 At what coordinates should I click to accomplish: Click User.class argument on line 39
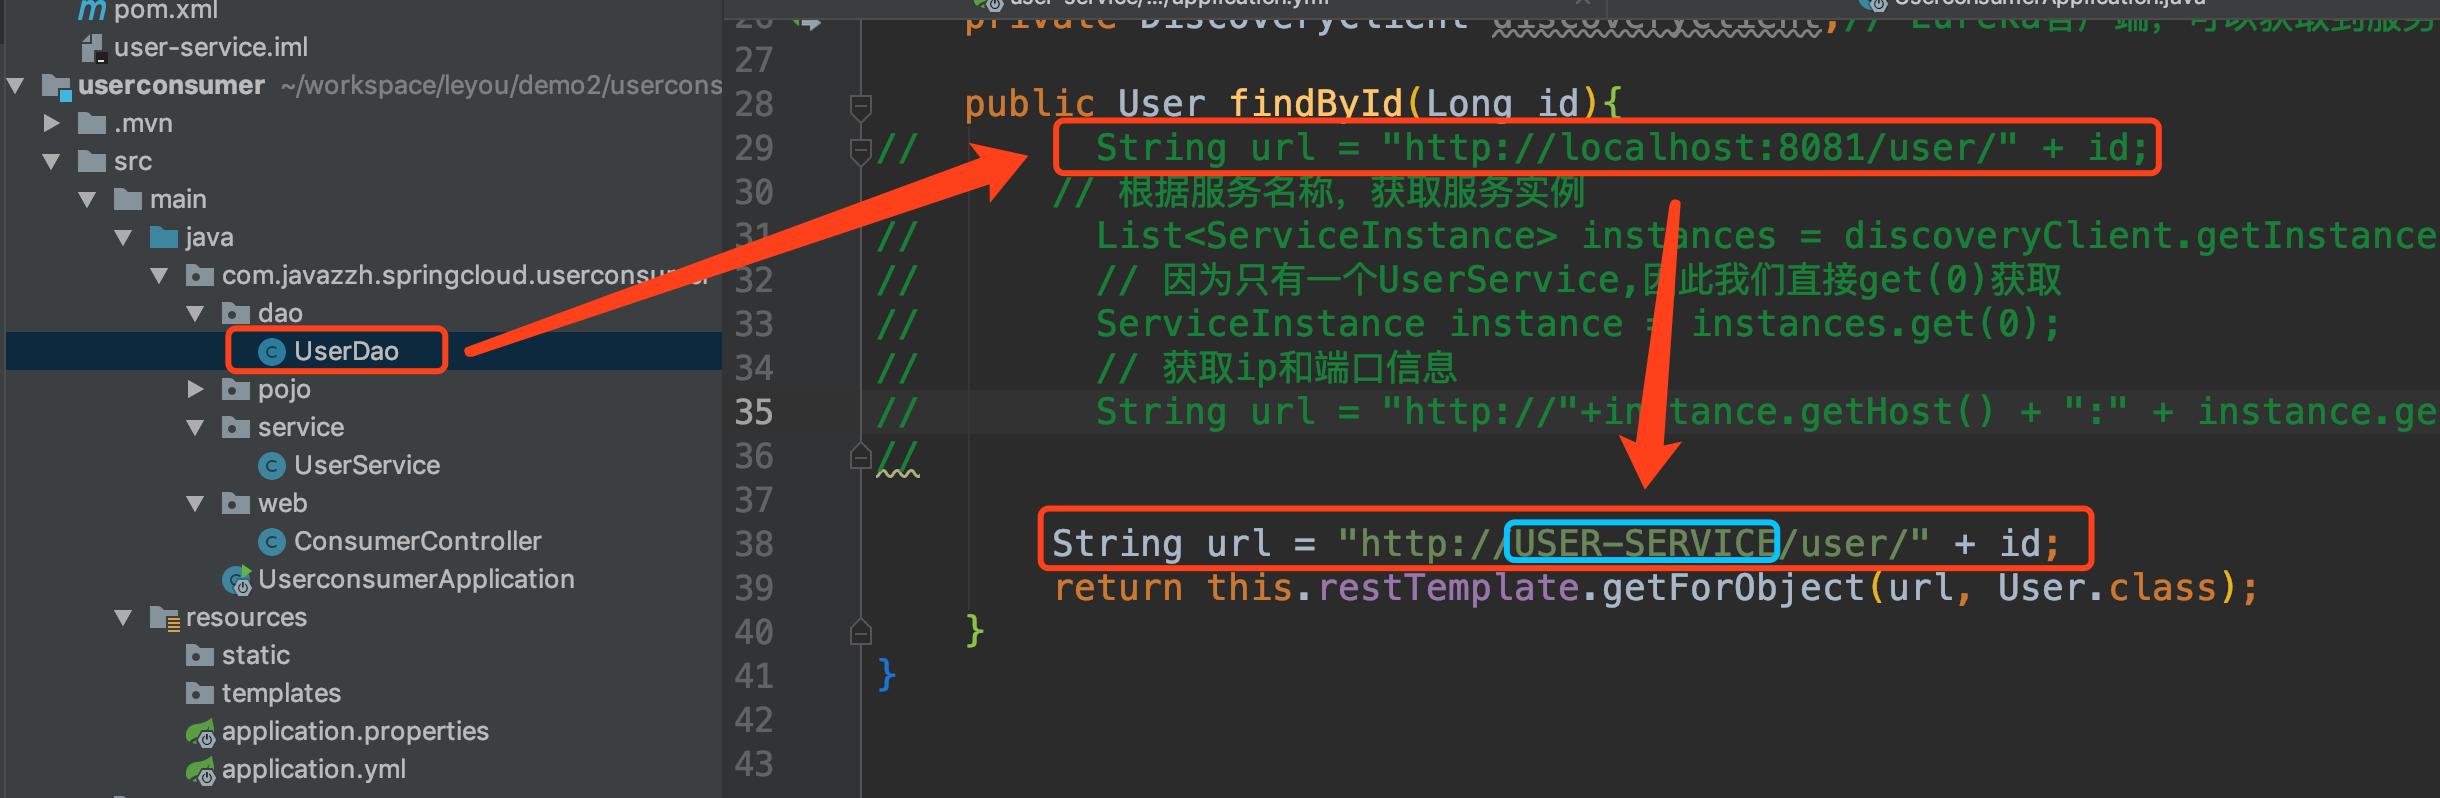pos(2107,587)
